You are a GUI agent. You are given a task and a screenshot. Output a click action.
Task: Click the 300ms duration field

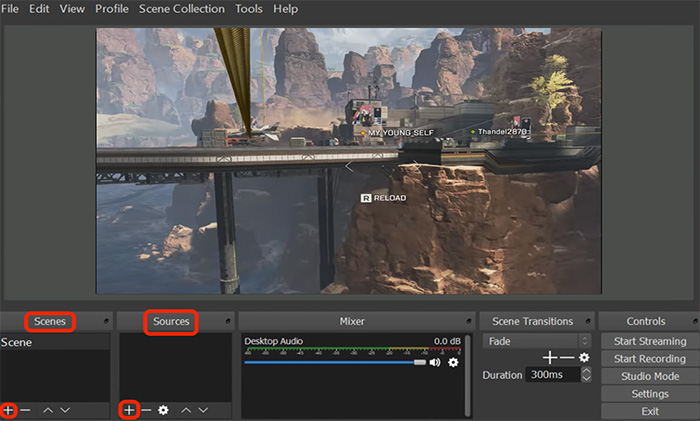click(x=553, y=375)
